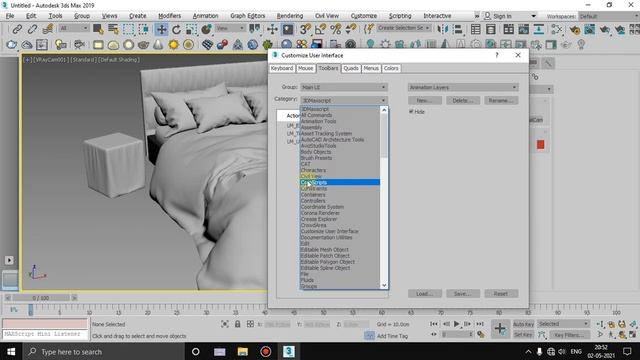Click the Reset button in dialog

click(501, 293)
